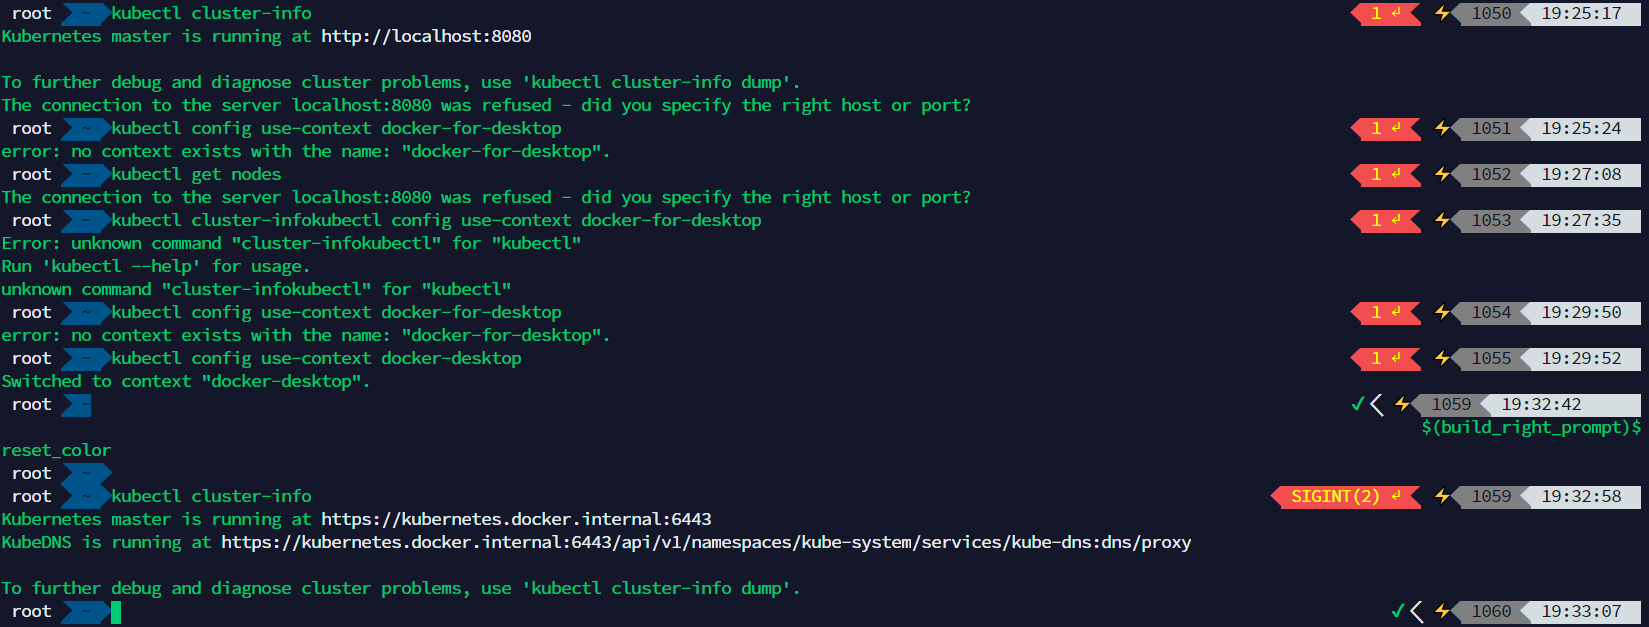Click the http://localhost:8080 master URL
Screen dimensions: 1649x627
pyautogui.click(x=426, y=36)
